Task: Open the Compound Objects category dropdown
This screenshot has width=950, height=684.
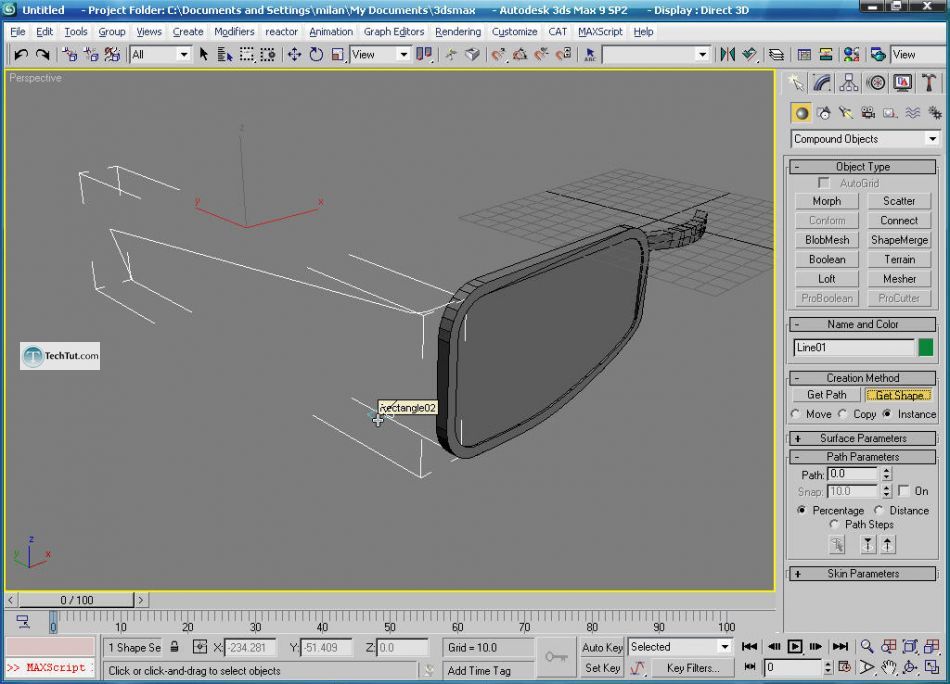Action: [x=865, y=139]
